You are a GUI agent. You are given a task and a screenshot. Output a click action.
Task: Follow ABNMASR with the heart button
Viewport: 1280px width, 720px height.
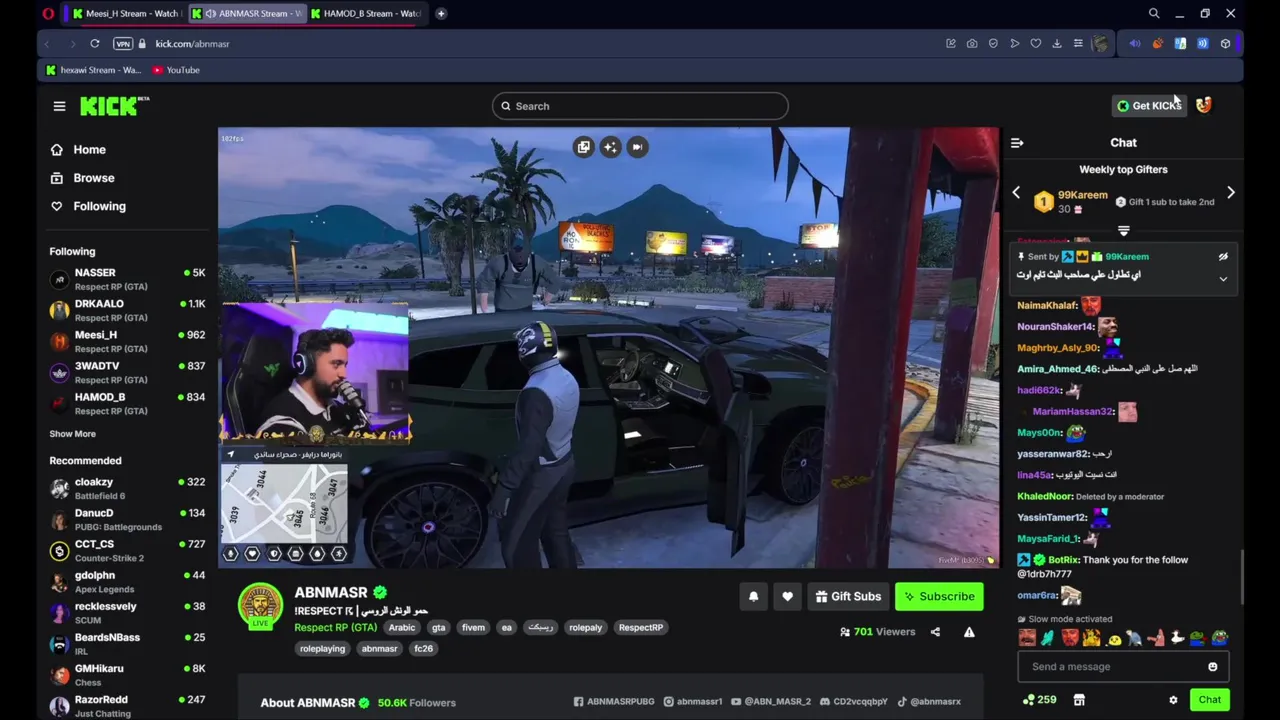[x=788, y=596]
